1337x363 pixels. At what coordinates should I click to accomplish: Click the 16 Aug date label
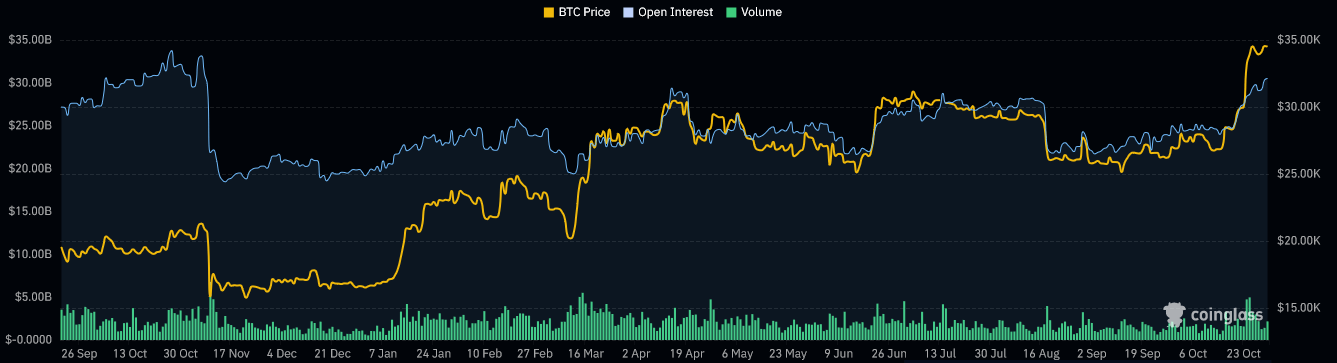tap(1040, 354)
